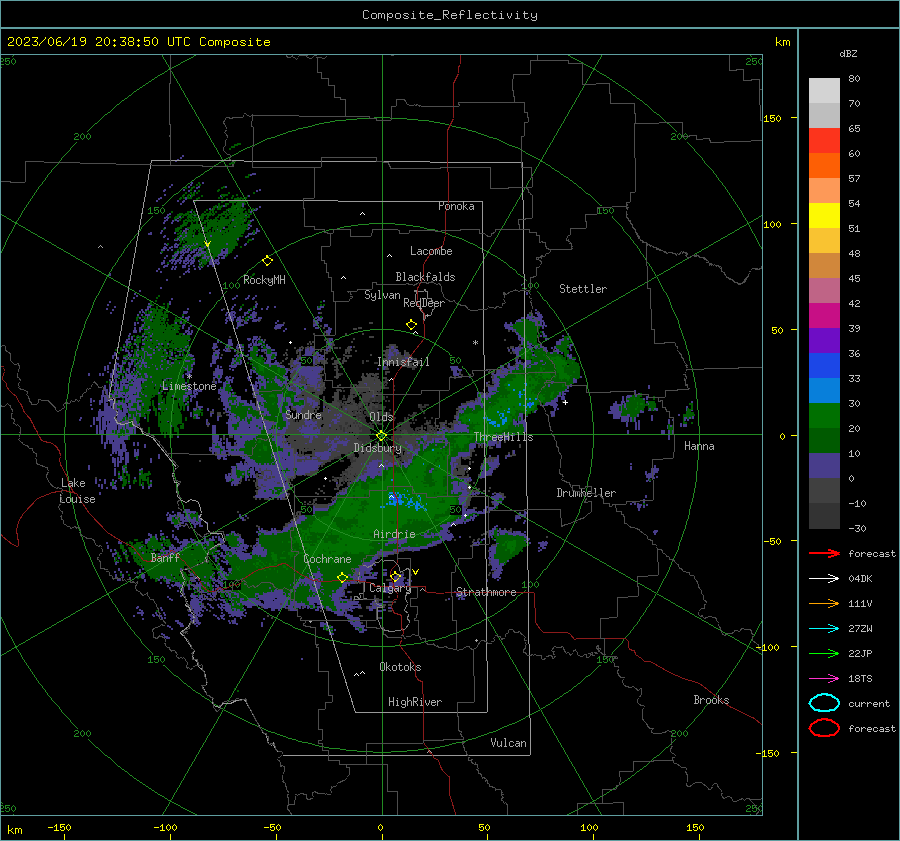This screenshot has width=900, height=841.
Task: Click the yellow diamond marker near RockyMH
Action: 267,261
